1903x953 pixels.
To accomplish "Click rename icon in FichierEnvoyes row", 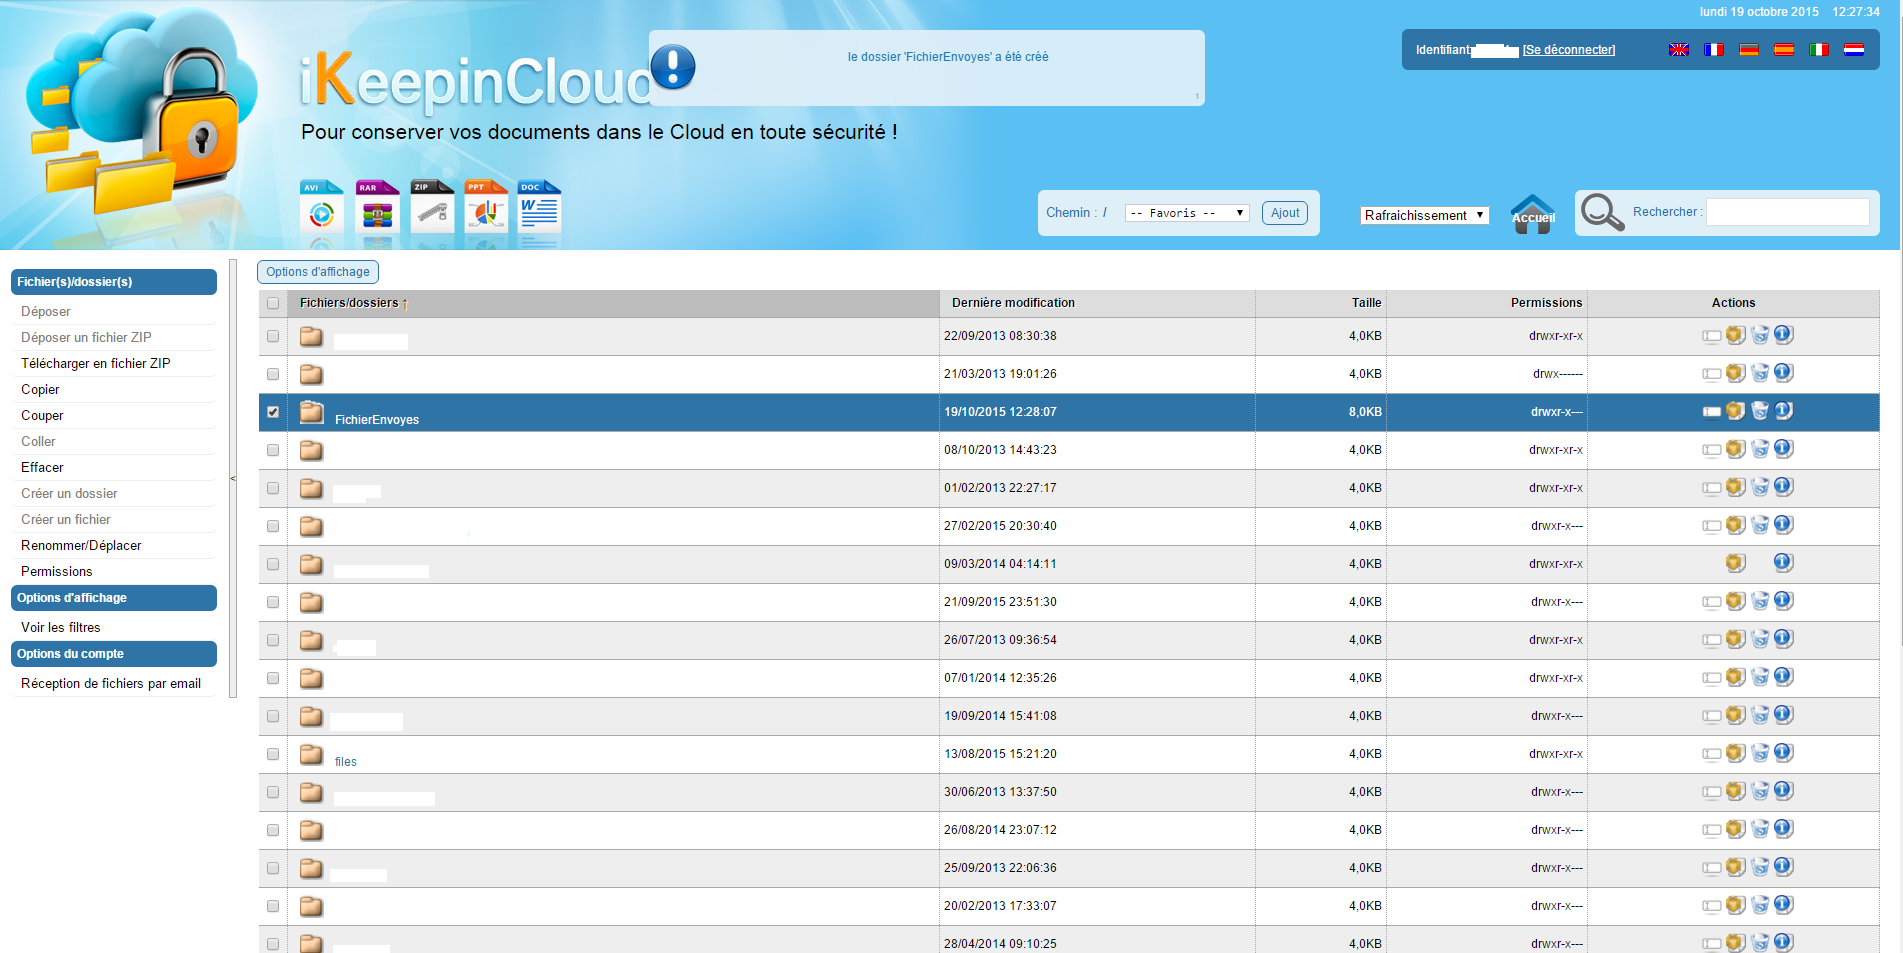I will click(x=1712, y=412).
